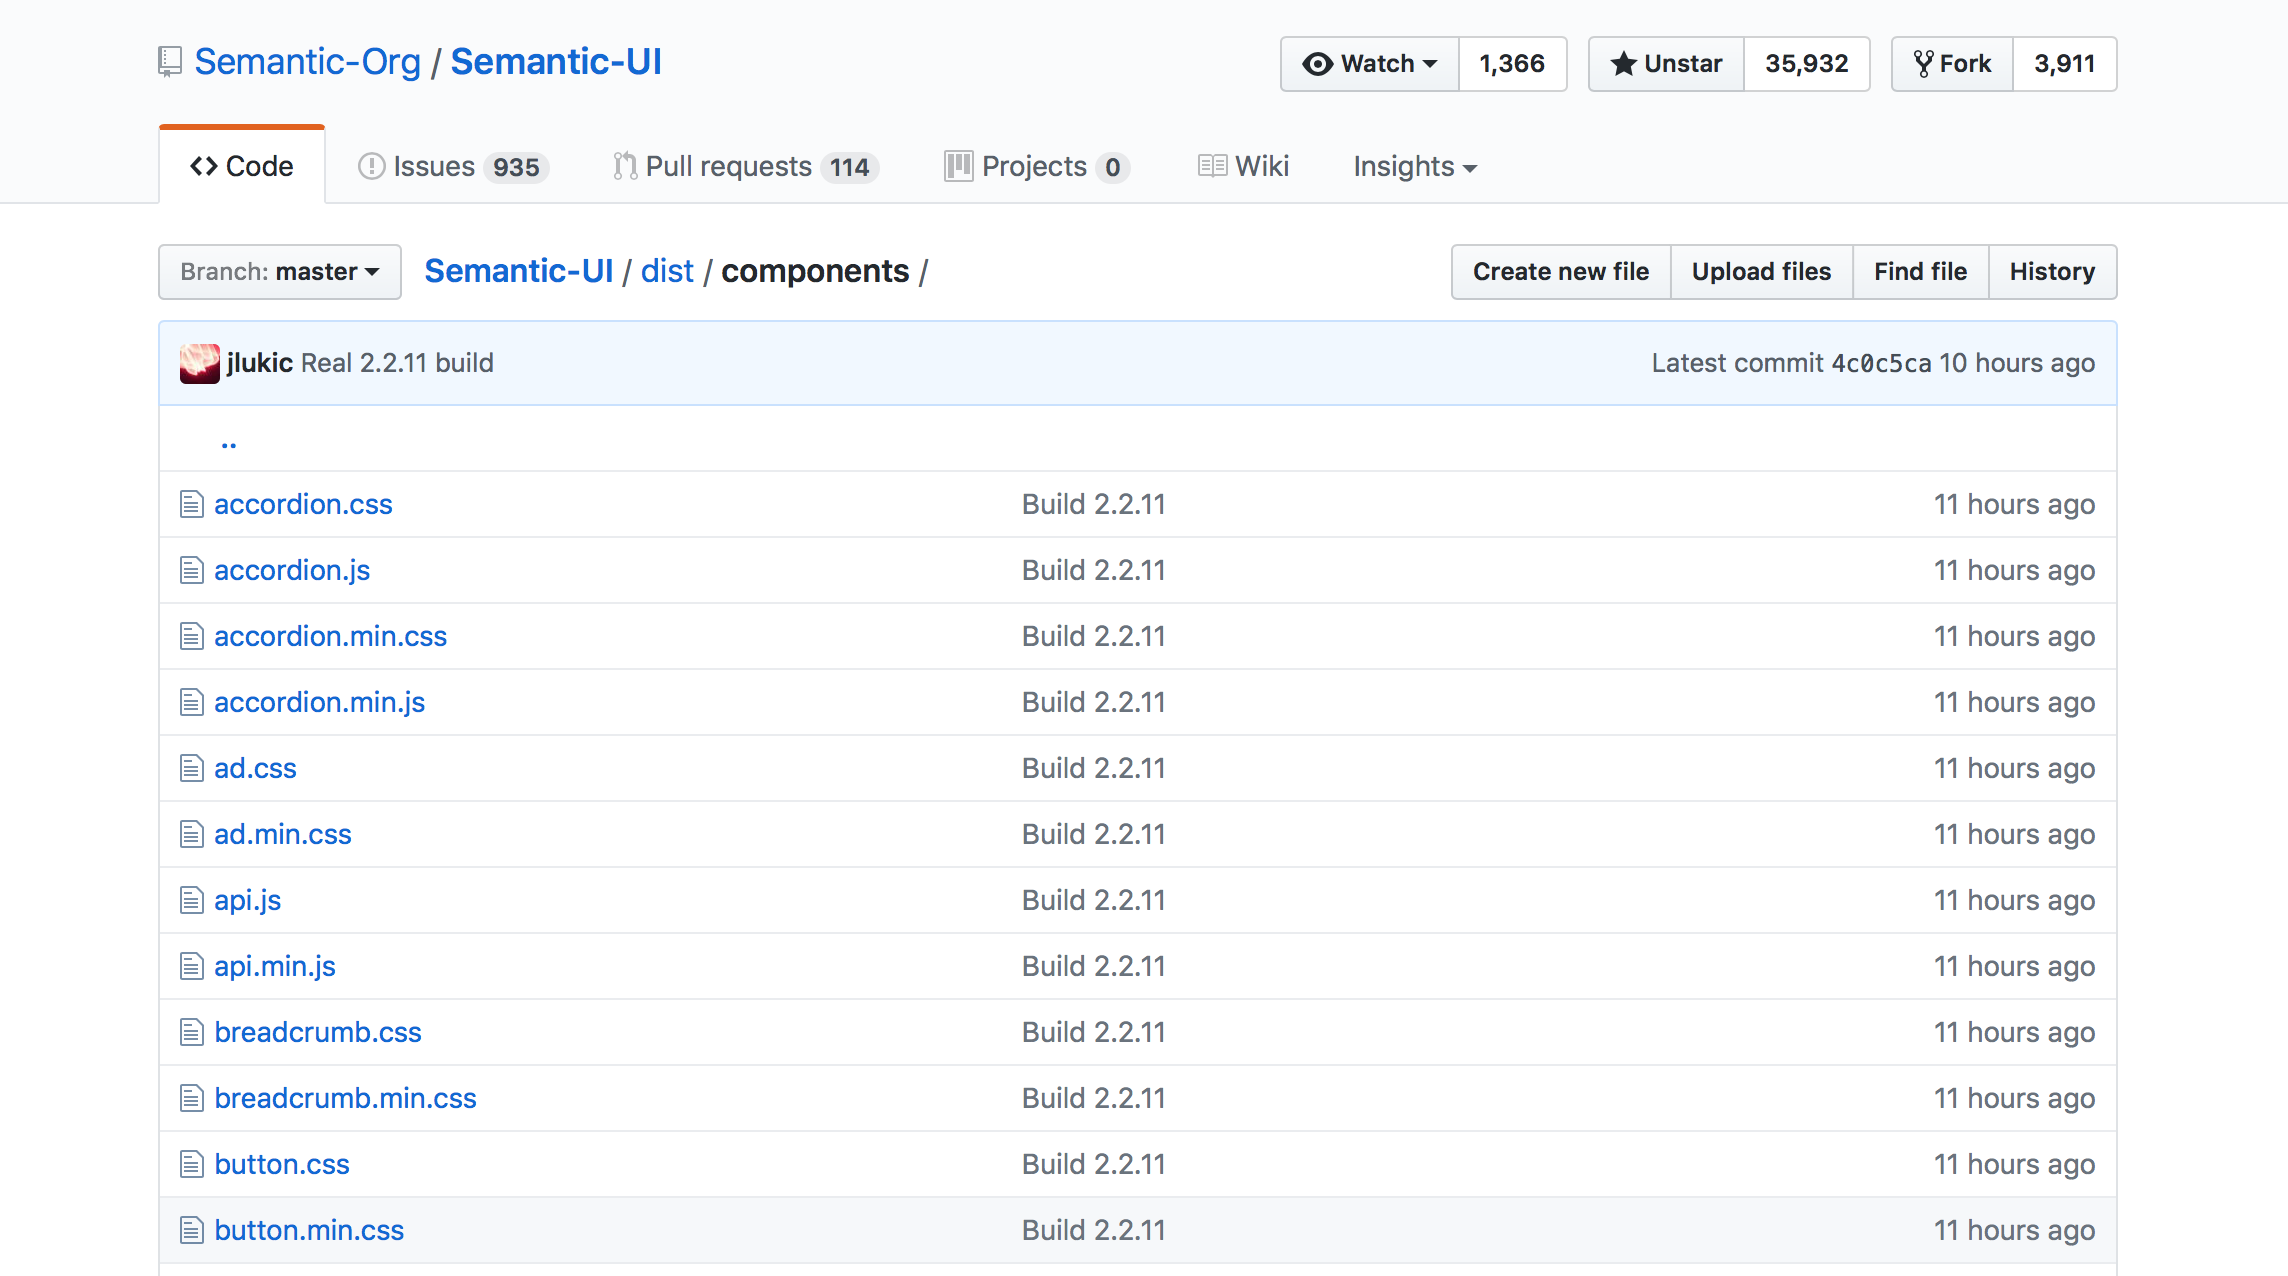Screen dimensions: 2288x1276
Task: Click the Pull requests tab icon
Action: 625,166
